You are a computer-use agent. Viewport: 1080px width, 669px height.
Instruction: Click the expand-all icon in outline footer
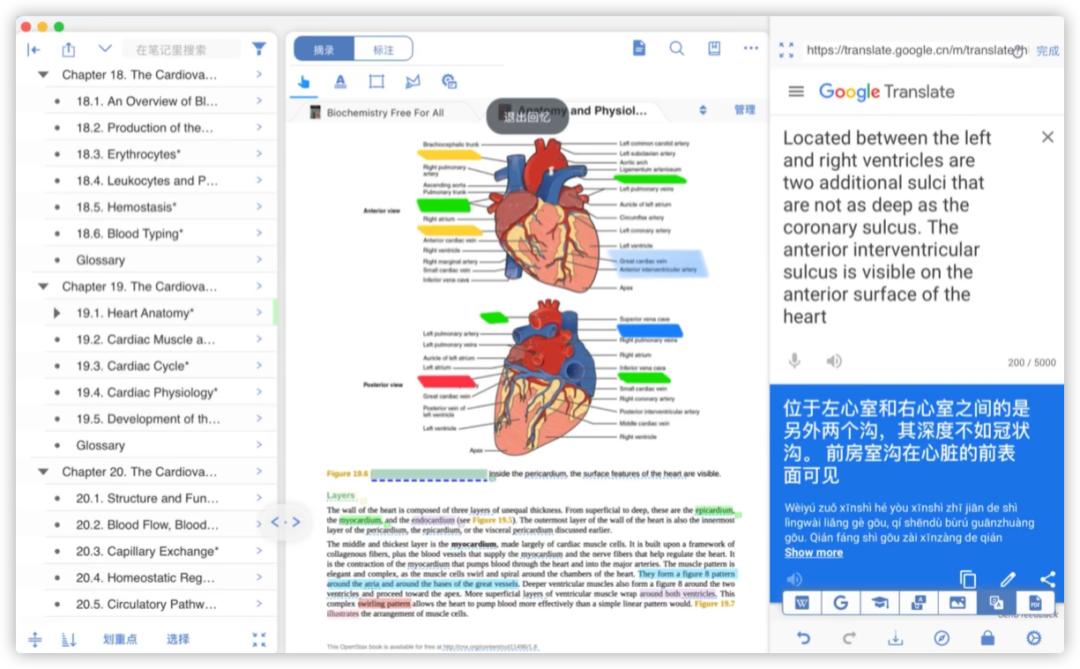34,640
